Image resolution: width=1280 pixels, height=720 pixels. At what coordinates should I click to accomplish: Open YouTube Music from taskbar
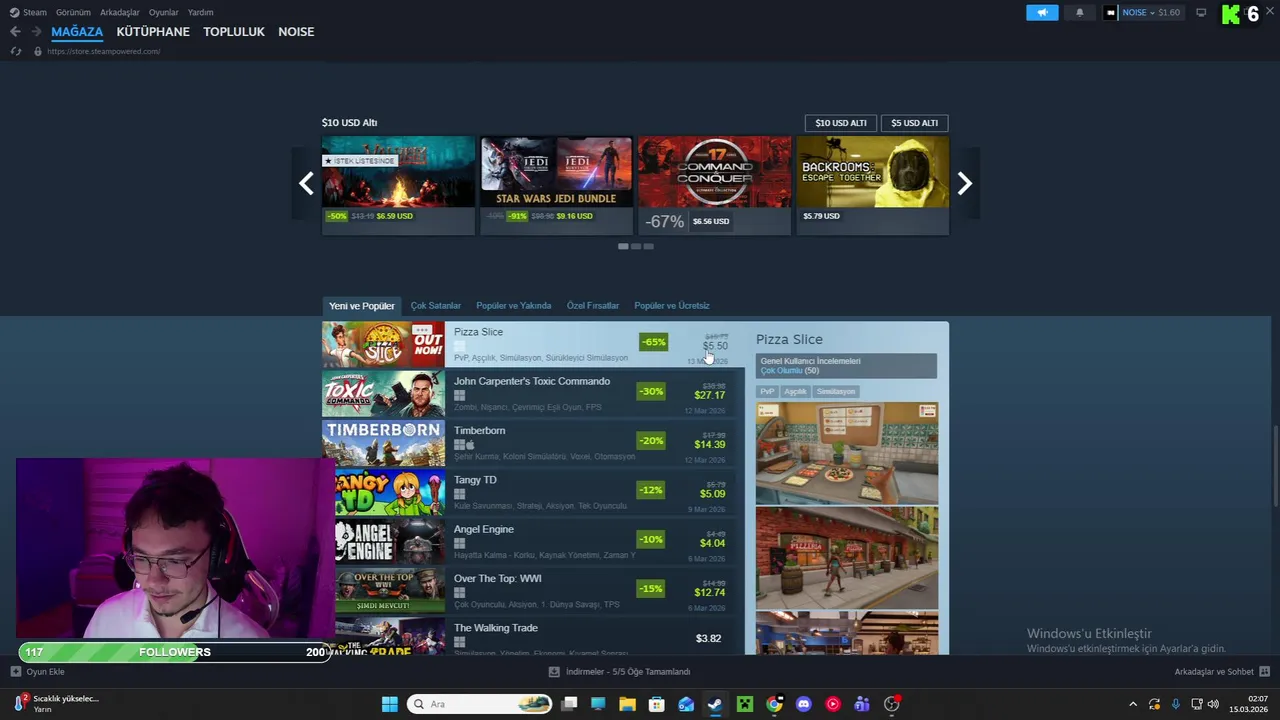tap(832, 704)
